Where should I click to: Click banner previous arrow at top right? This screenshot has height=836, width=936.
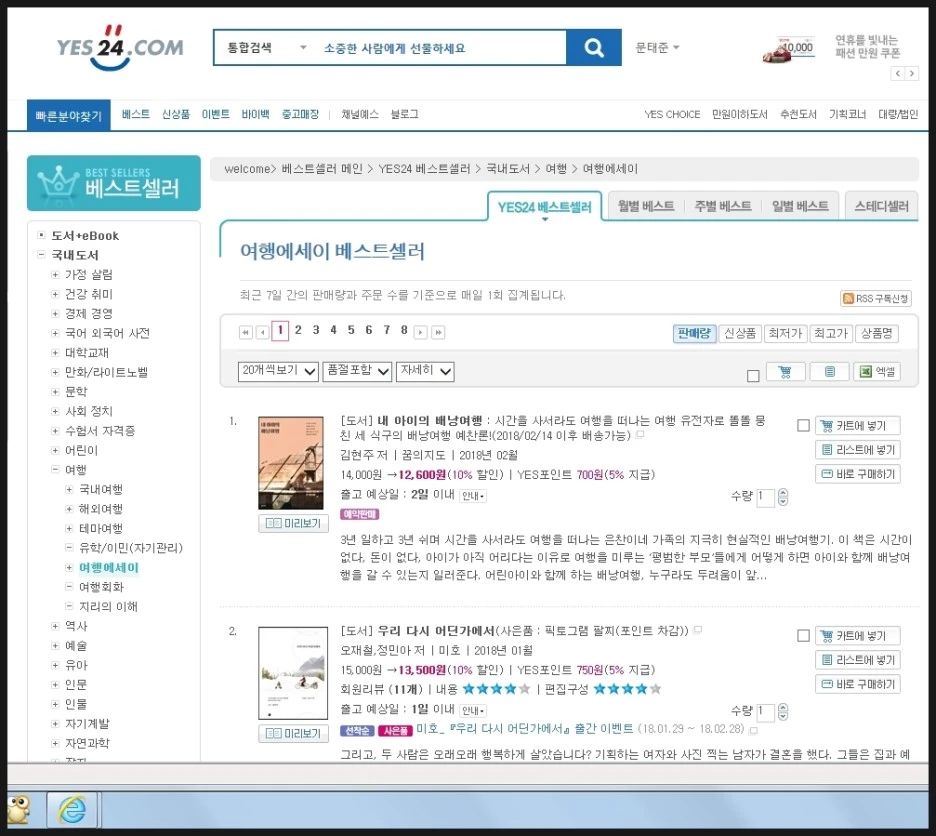point(898,73)
